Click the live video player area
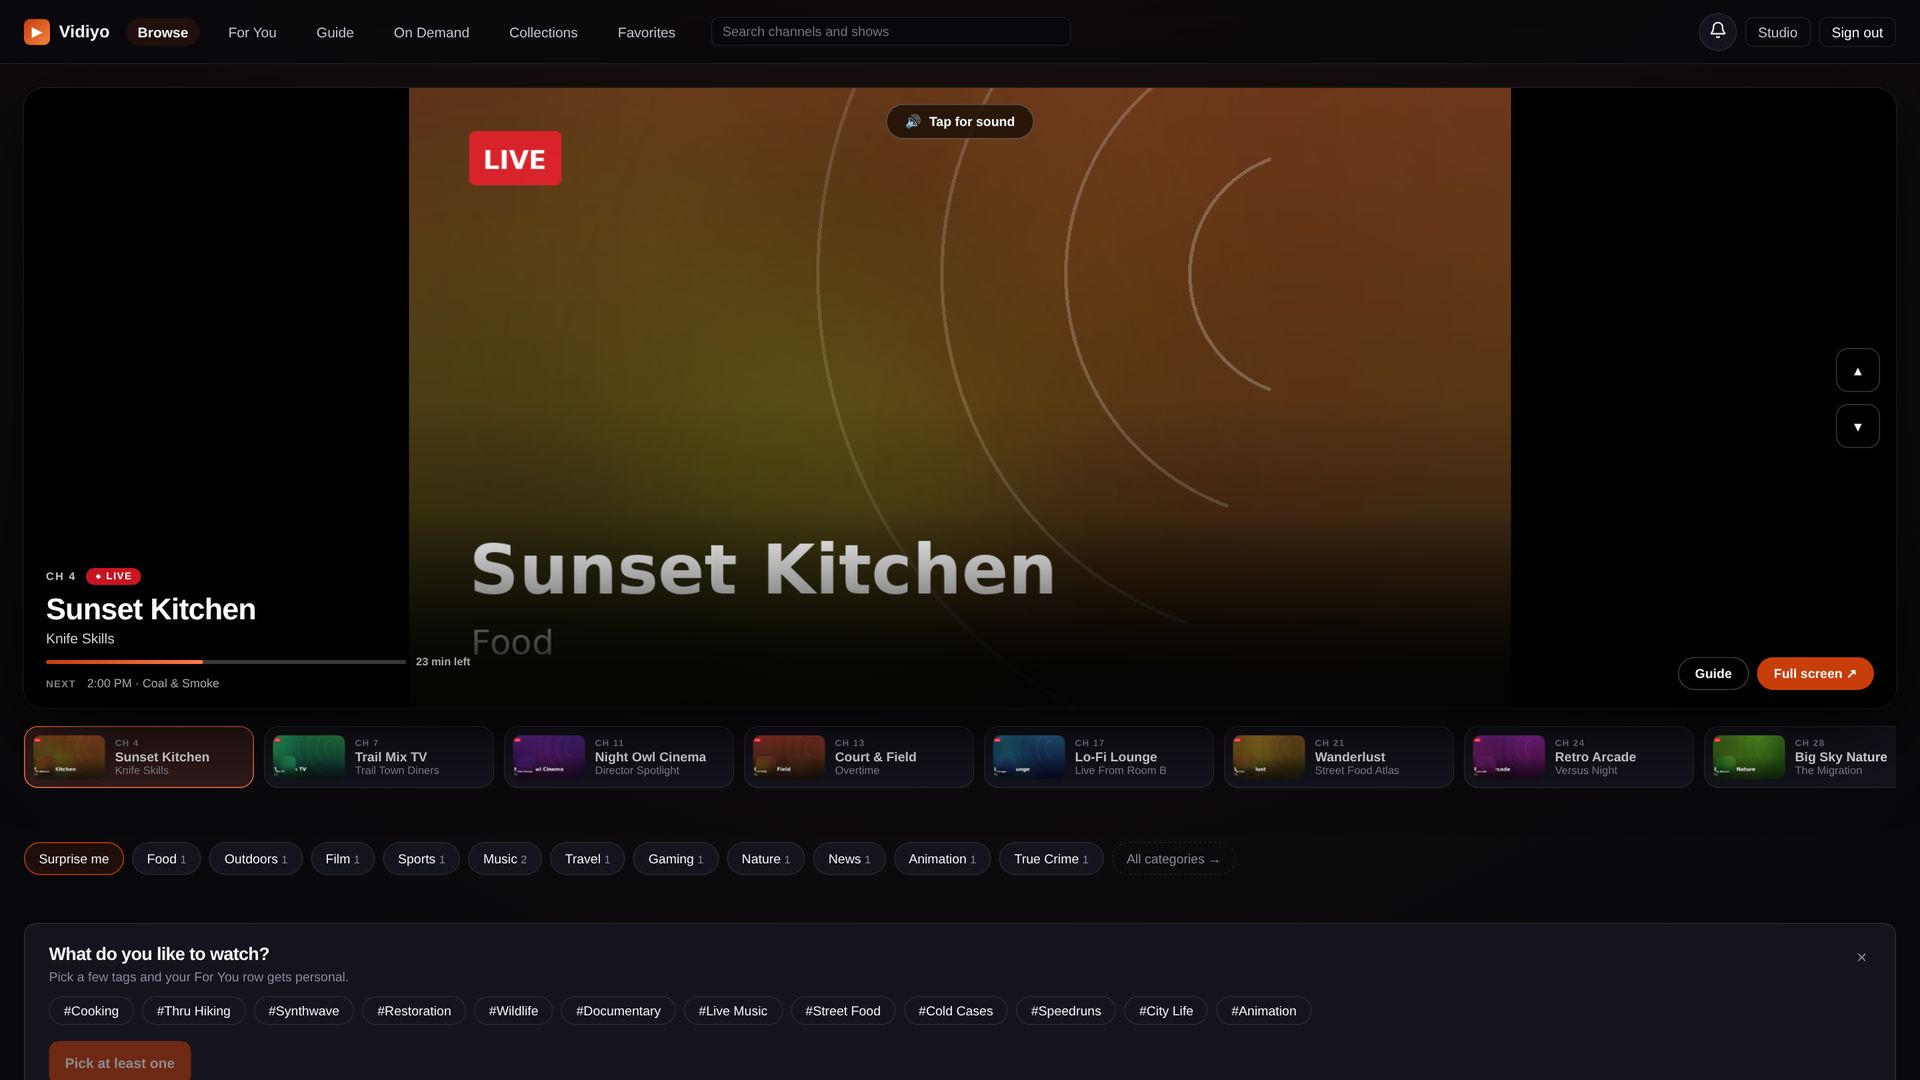 [x=959, y=397]
